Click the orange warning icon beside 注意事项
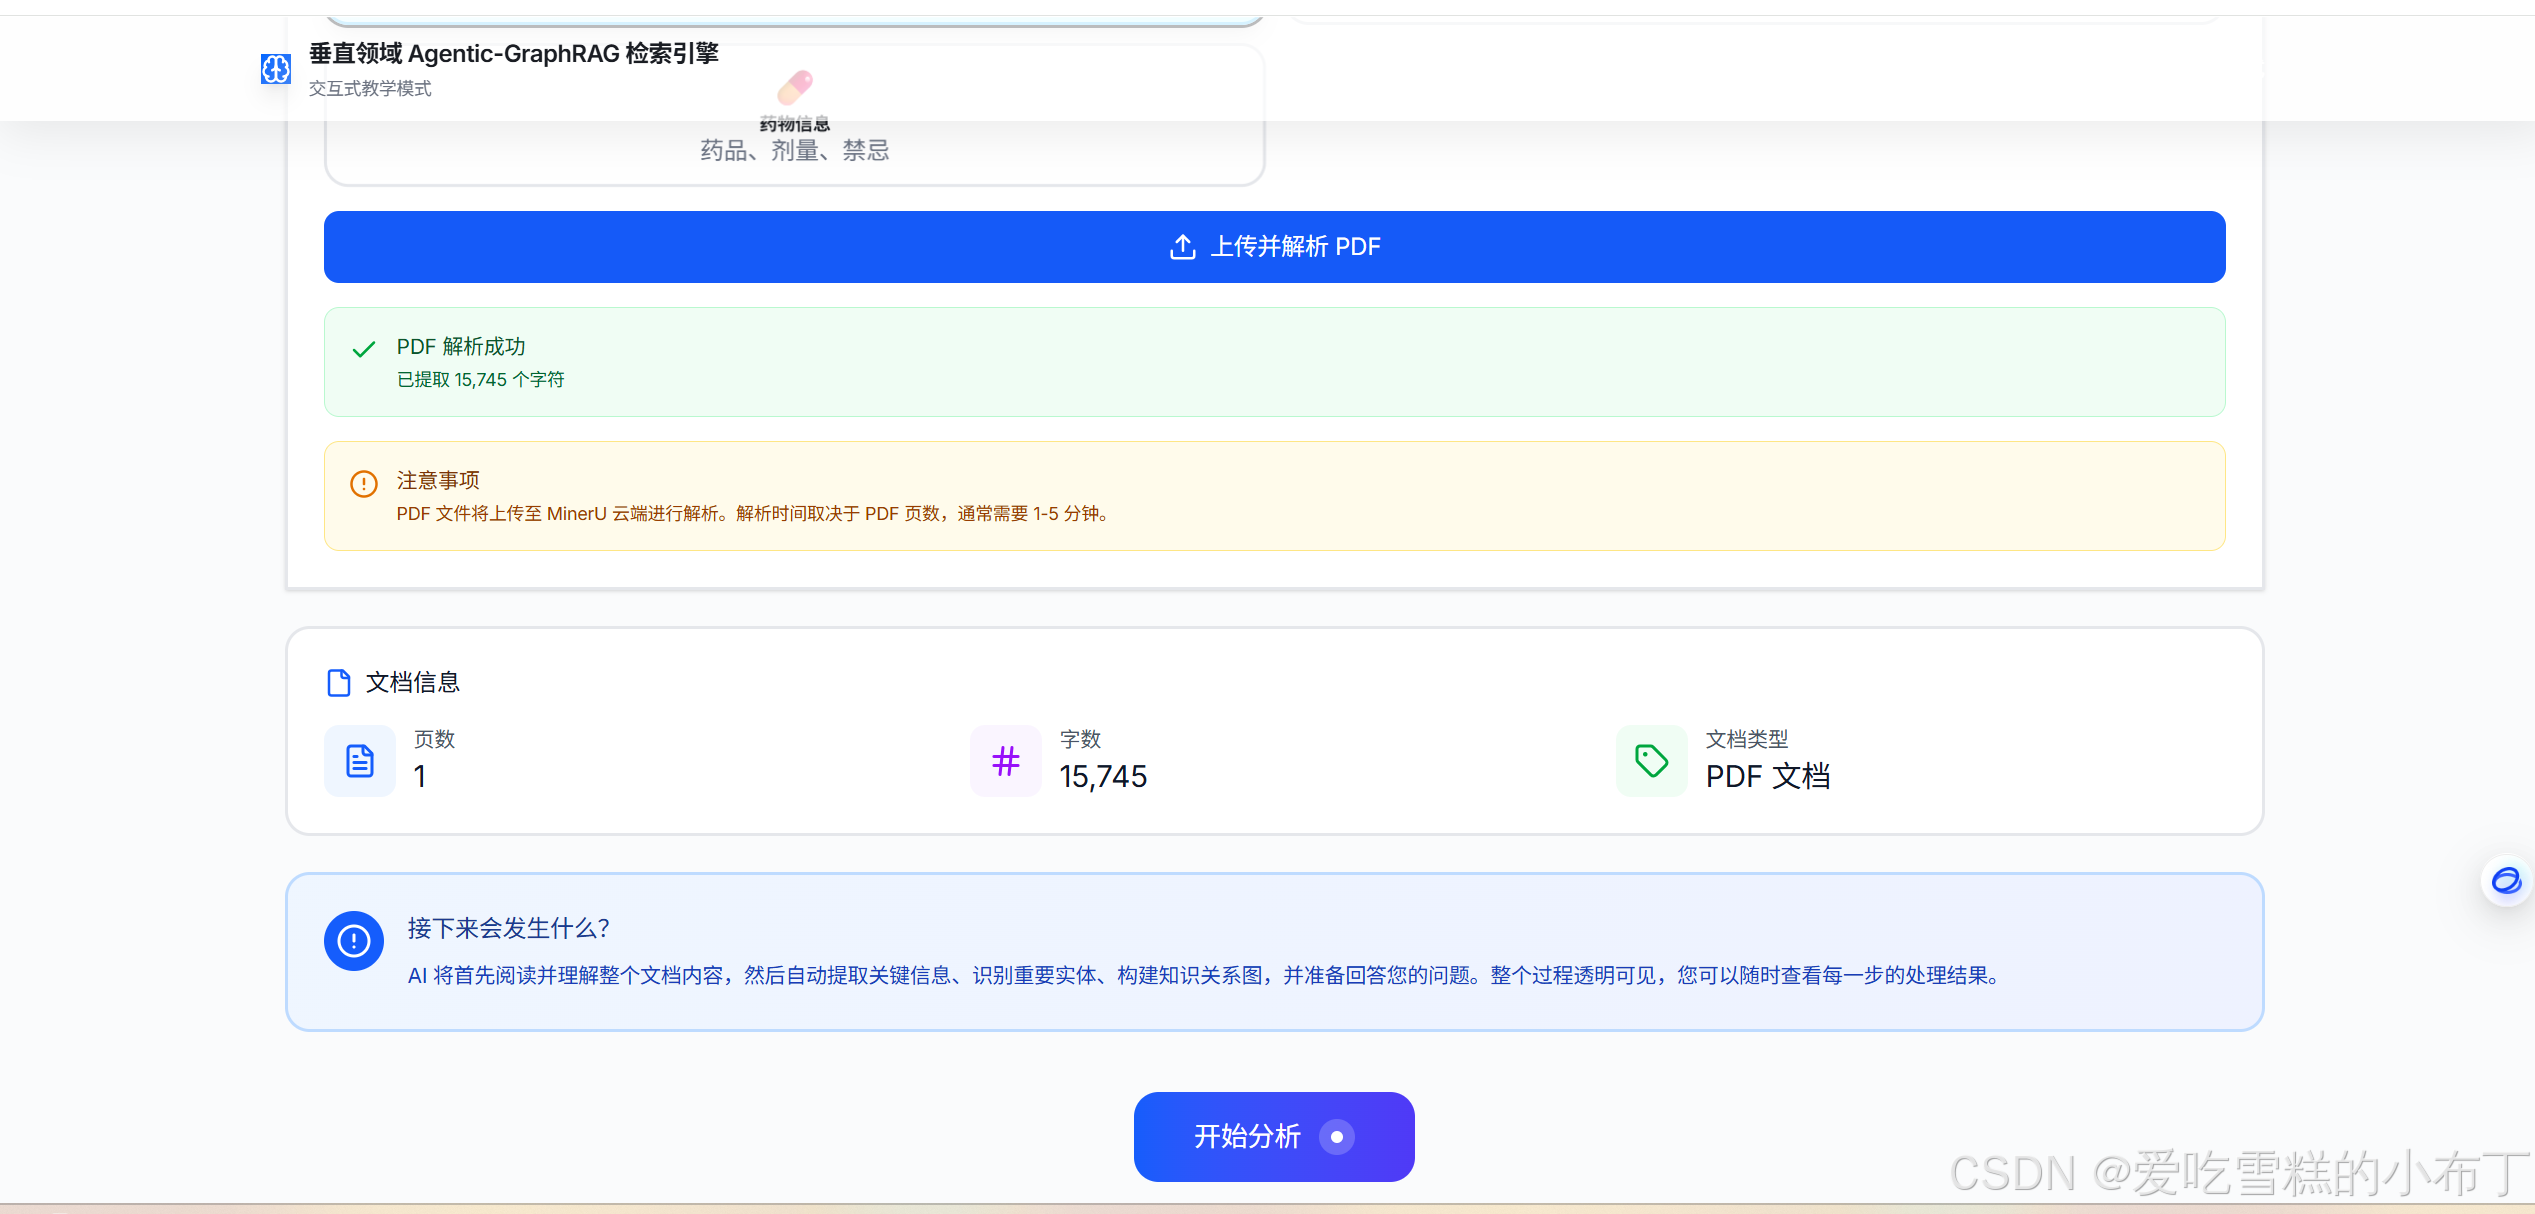Screen dimensions: 2535x1214 (x=364, y=484)
